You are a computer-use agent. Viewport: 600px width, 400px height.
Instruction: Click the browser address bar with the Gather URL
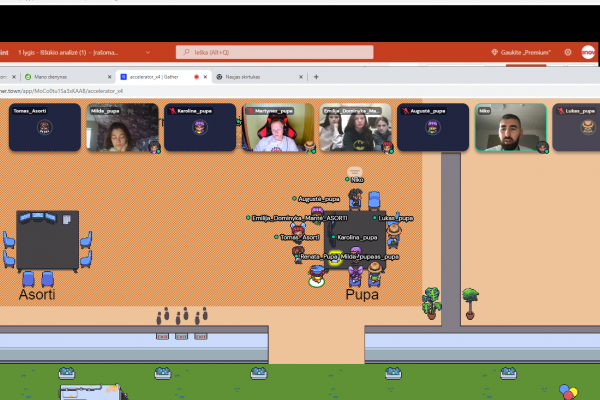tap(61, 91)
